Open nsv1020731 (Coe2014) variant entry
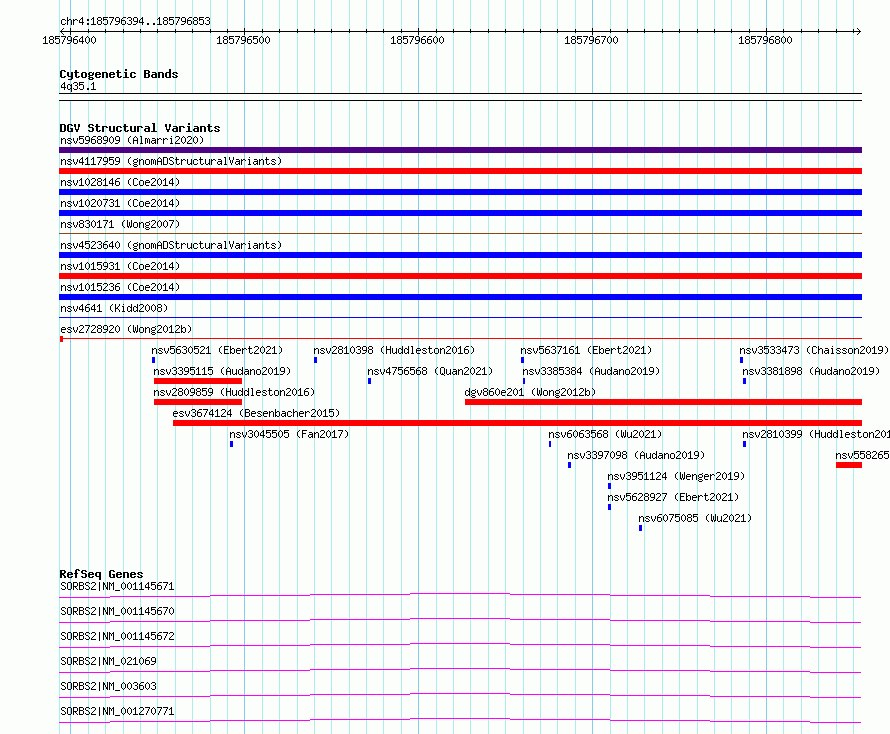Image resolution: width=890 pixels, height=734 pixels. pyautogui.click(x=120, y=203)
